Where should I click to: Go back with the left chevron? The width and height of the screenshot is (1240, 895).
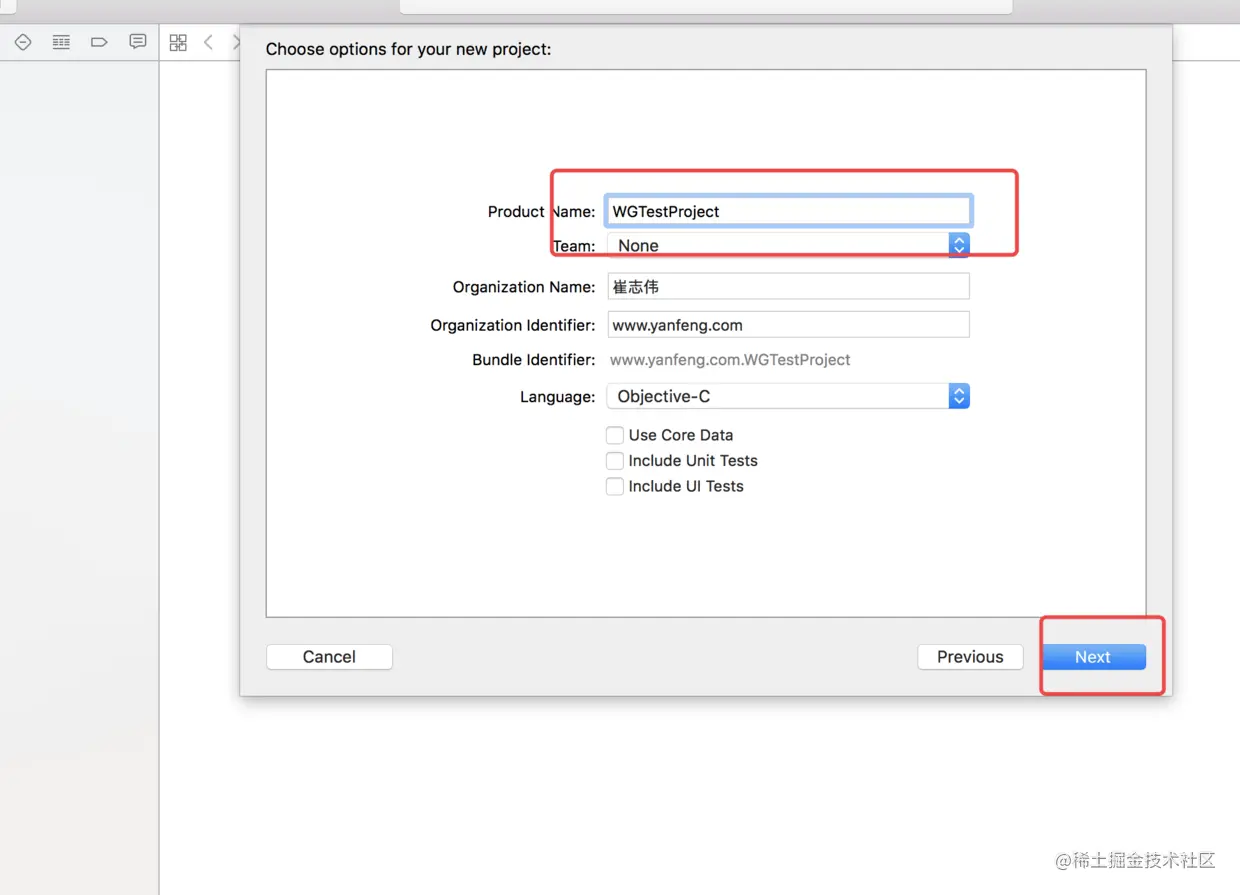(x=208, y=42)
